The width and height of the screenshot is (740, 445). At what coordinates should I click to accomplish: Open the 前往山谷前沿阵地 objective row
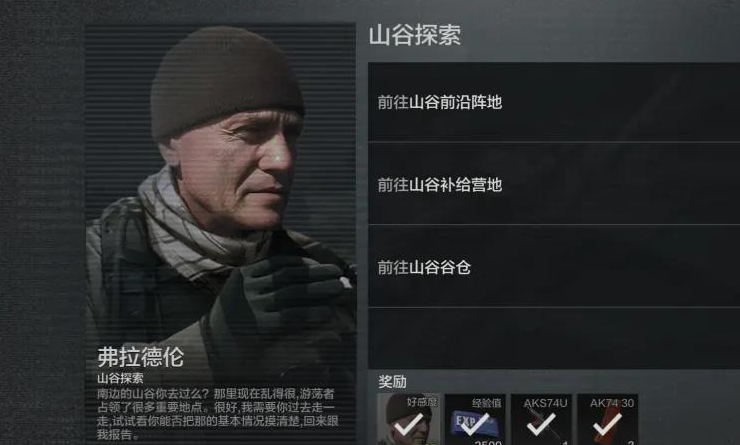pos(554,102)
